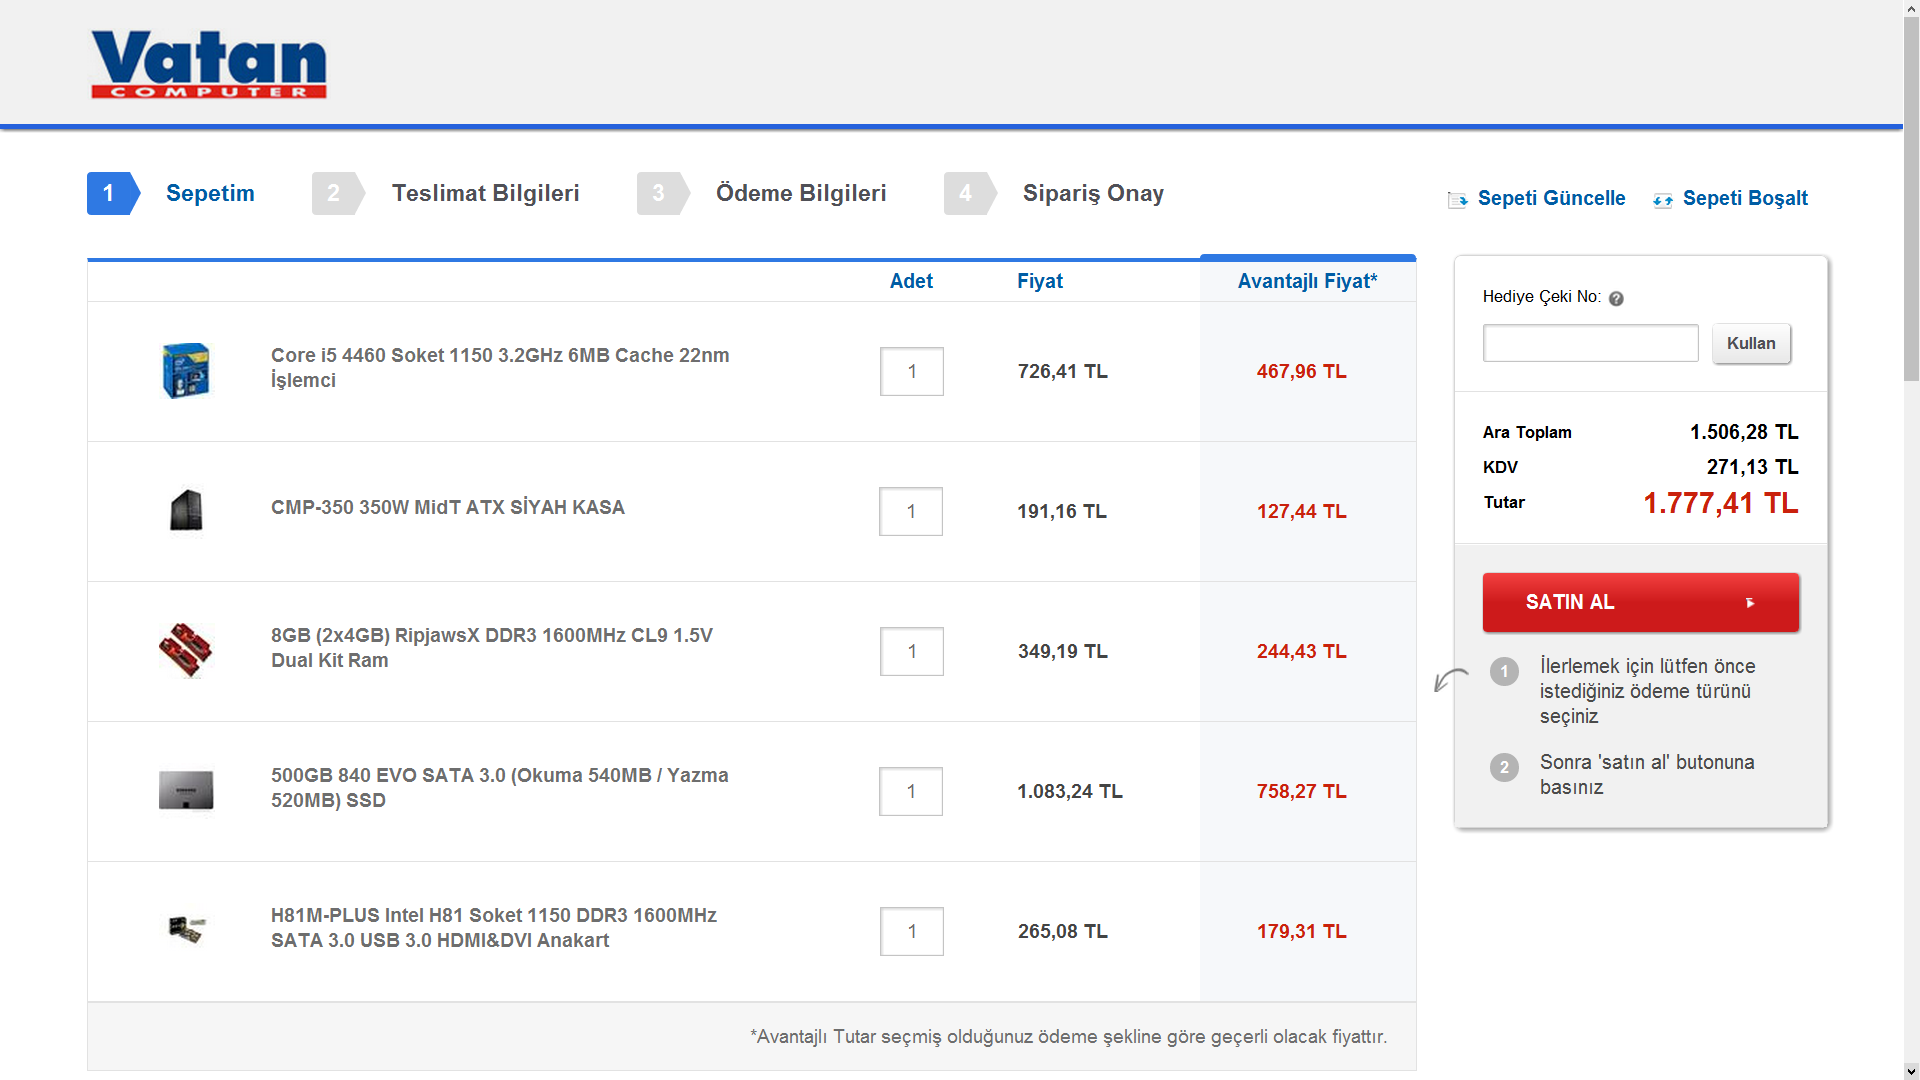The image size is (1920, 1080).
Task: Click the Sepeti Boşalt empty cart icon
Action: 1662,200
